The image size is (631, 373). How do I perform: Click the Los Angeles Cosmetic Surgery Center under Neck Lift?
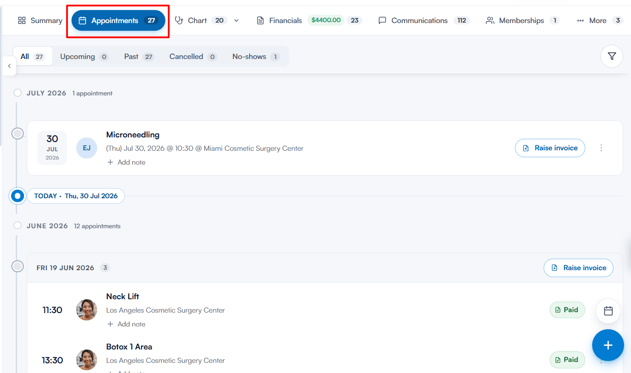point(165,310)
